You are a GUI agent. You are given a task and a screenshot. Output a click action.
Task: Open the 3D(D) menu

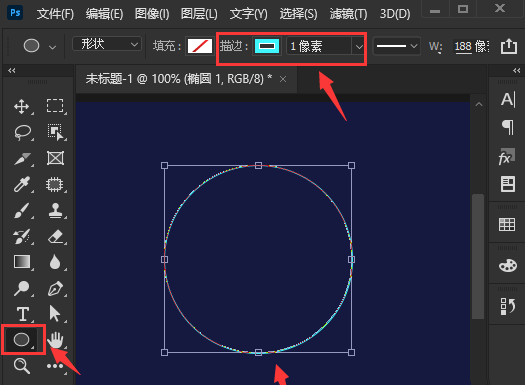tap(395, 14)
